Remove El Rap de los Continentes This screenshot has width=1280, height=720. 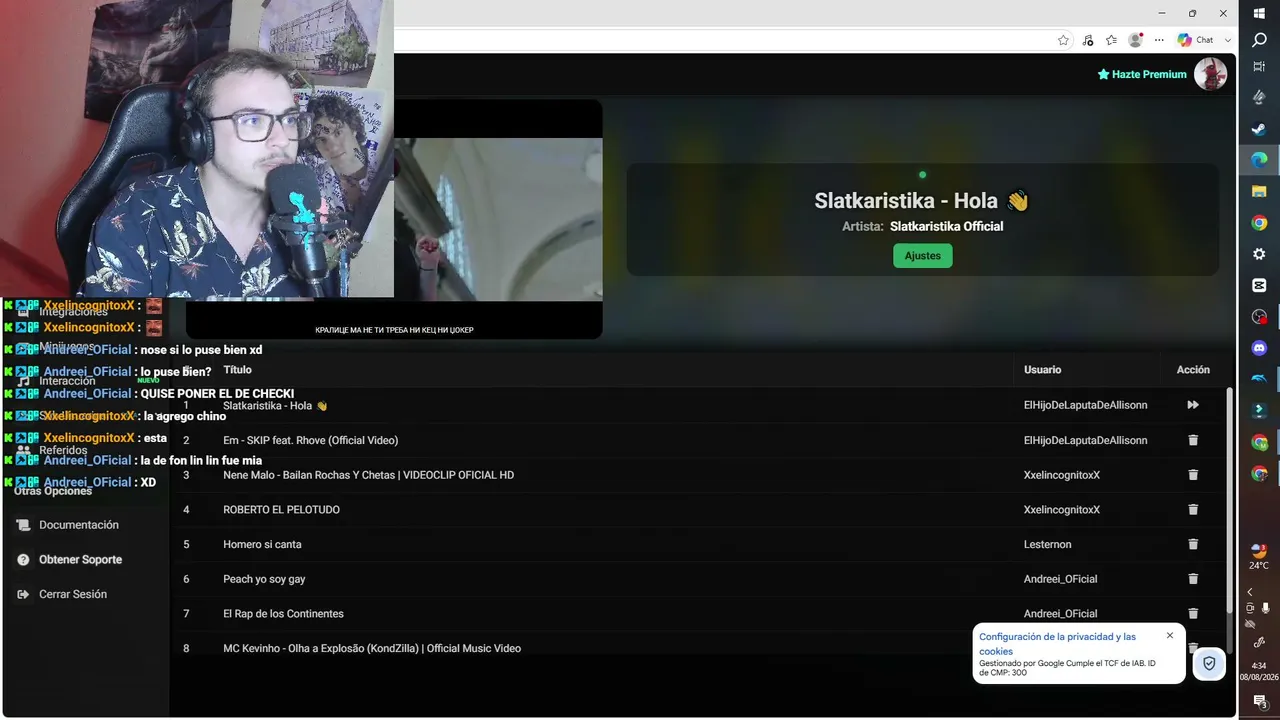tap(1193, 614)
